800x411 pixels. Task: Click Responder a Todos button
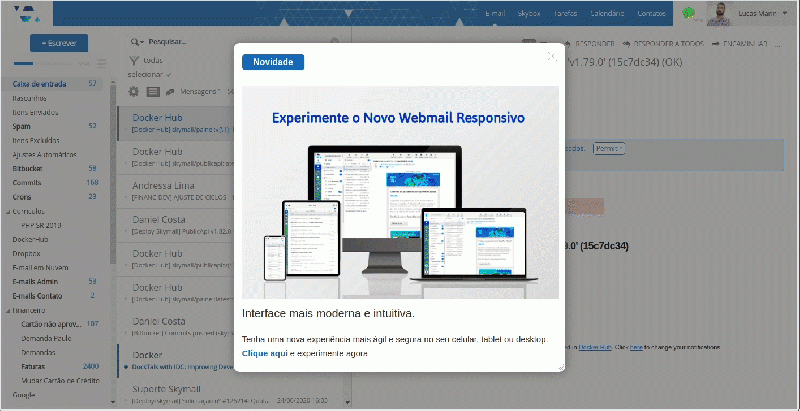tap(664, 44)
